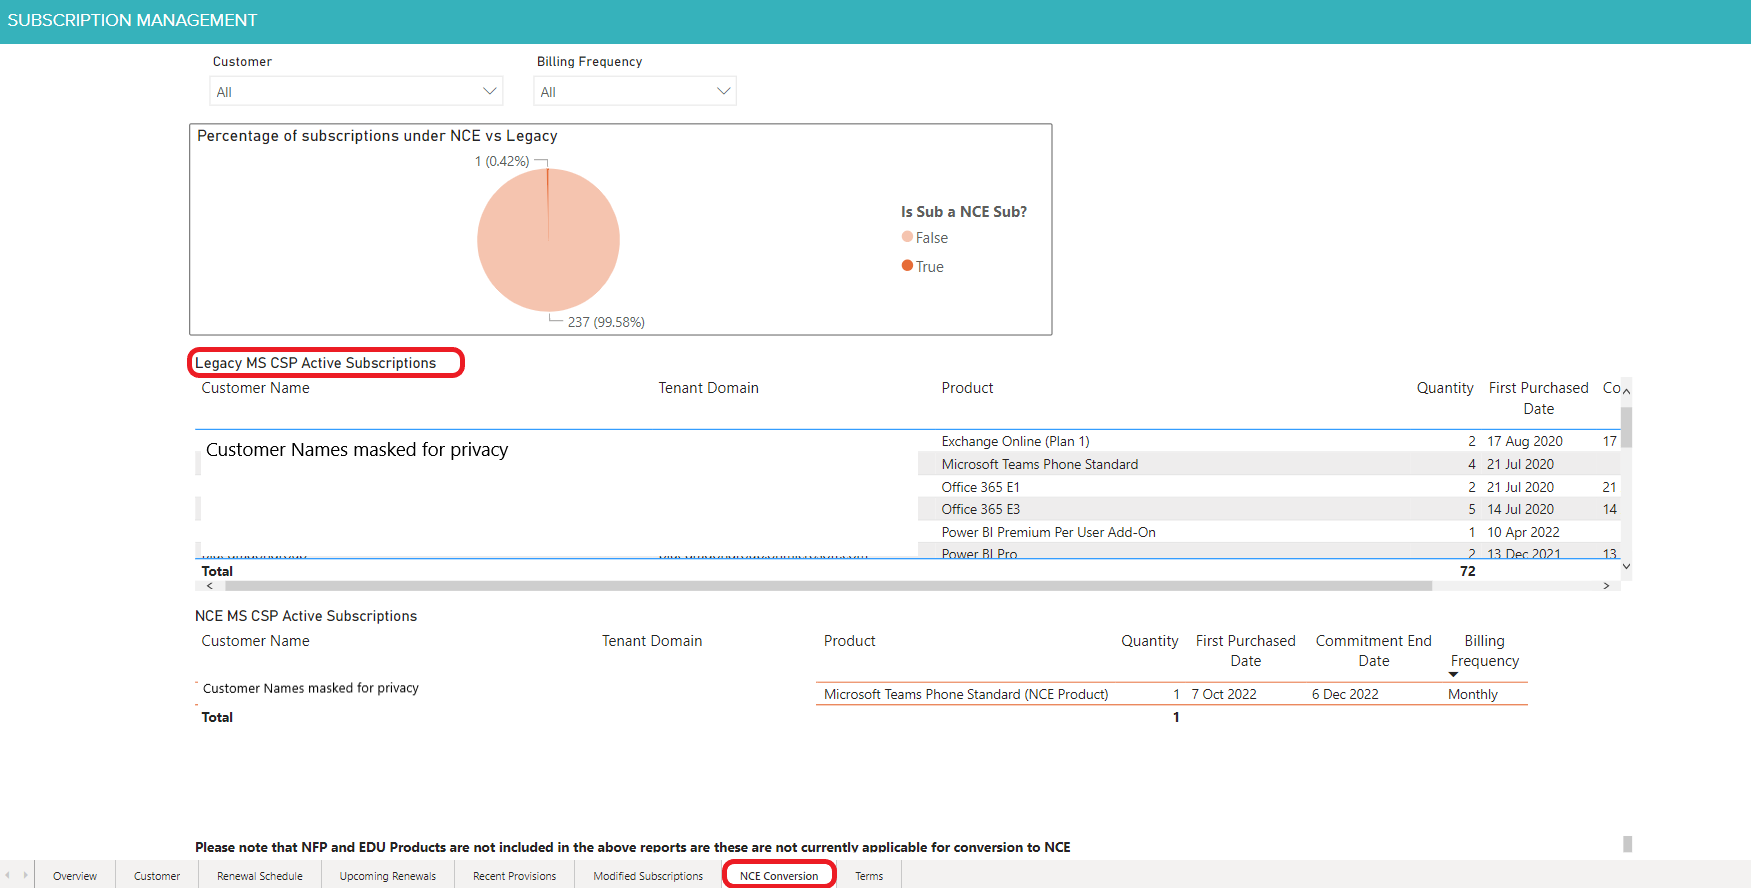Click the 7 Oct 2022 purchase date
Viewport: 1751px width, 888px height.
[1224, 694]
